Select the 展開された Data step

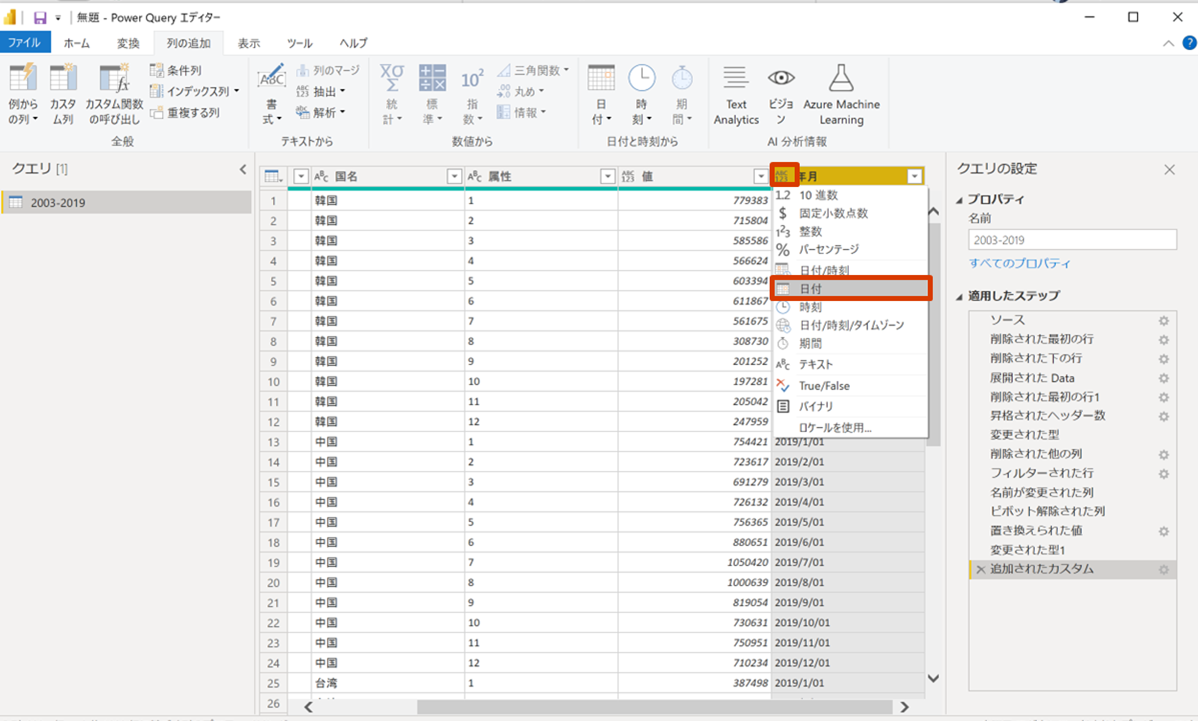[x=1071, y=378]
